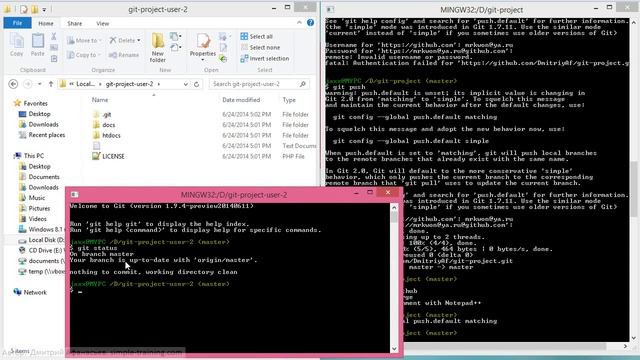Collapse the ribbon with the chevron
Image resolution: width=640 pixels, height=360 pixels.
click(299, 23)
